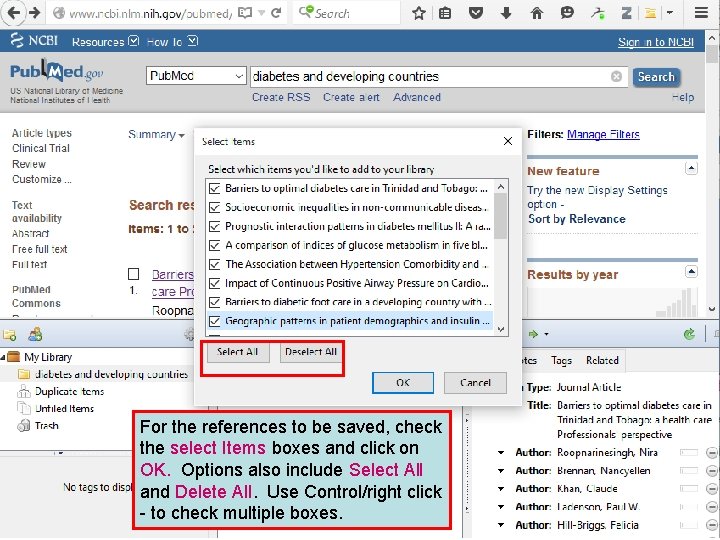Clear the PubMed search box
720x540 pixels.
616,77
